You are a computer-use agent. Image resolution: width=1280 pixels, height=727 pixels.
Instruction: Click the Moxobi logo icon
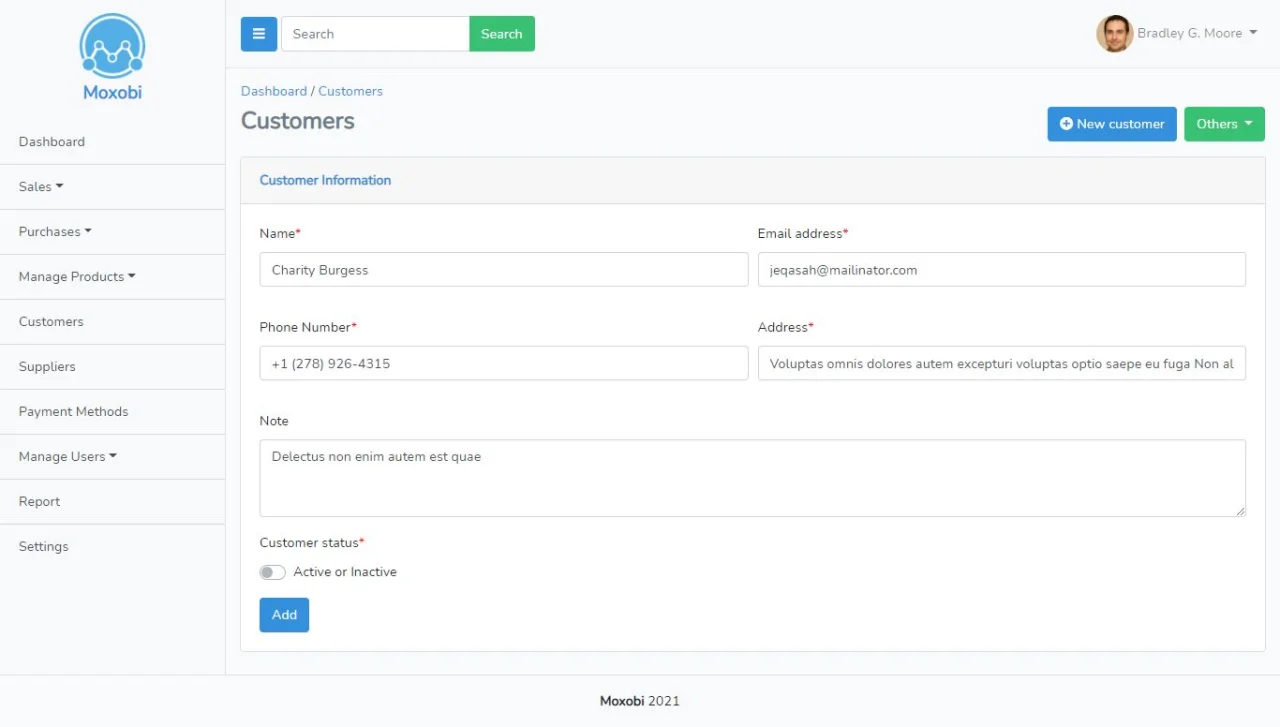tap(112, 47)
